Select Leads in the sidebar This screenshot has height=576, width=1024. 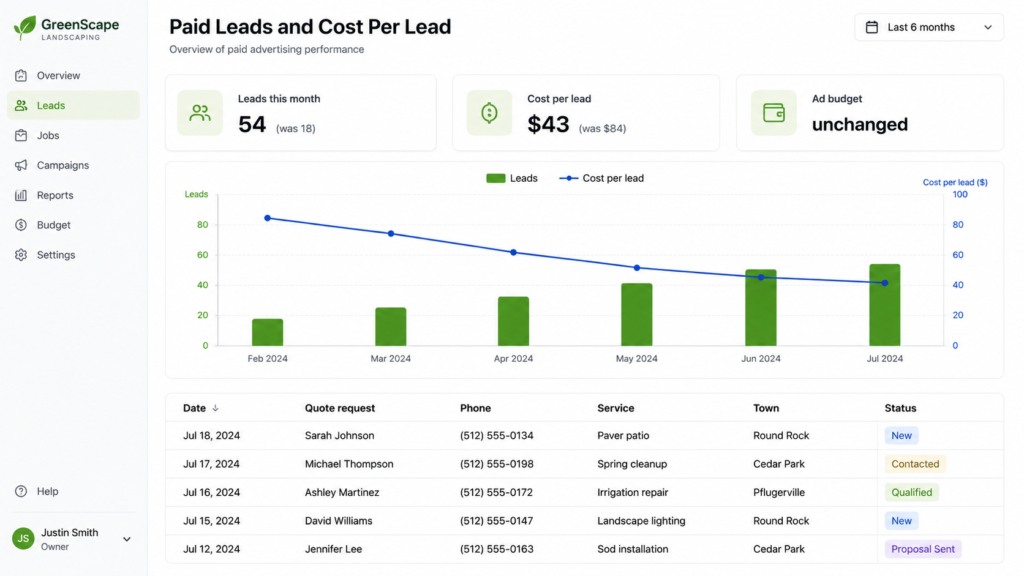[x=73, y=105]
